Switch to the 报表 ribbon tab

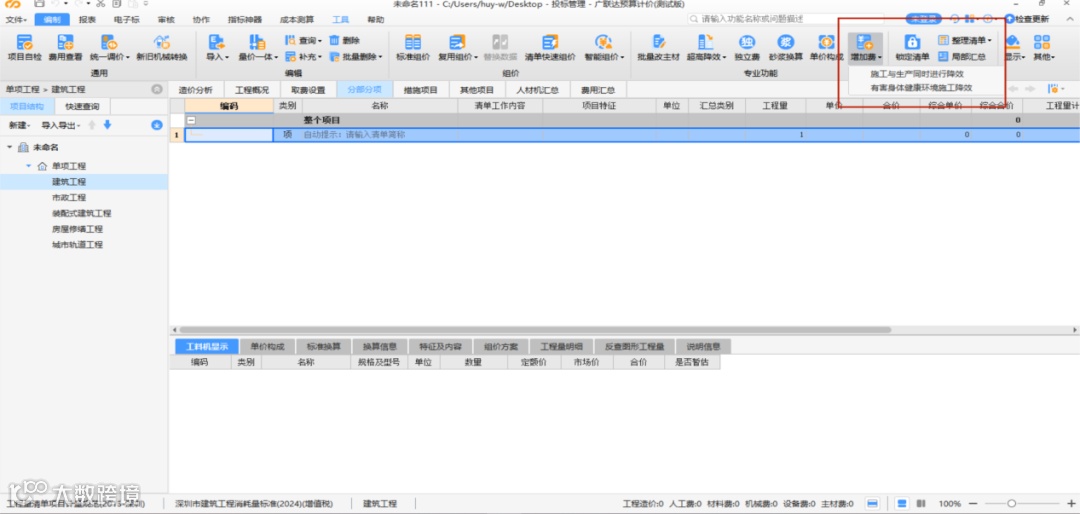pos(87,19)
